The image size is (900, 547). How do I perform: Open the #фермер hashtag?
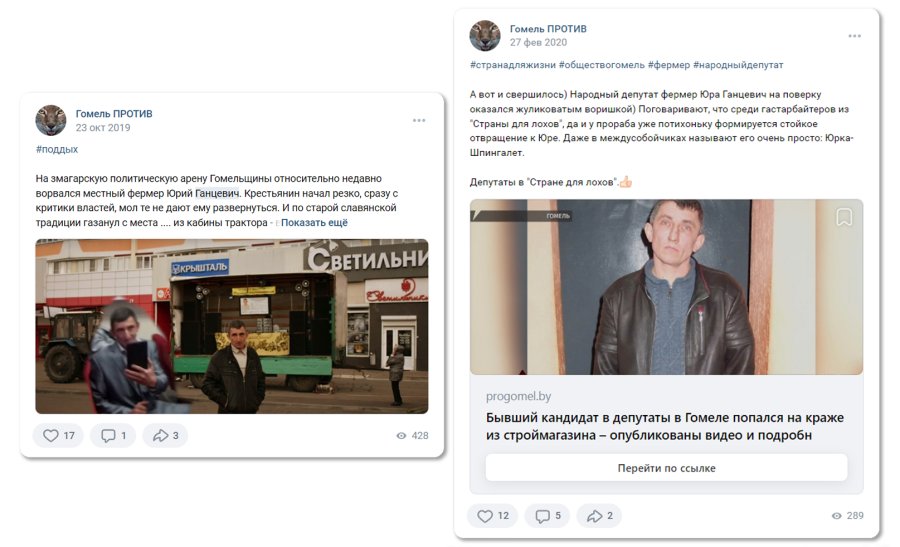pos(669,65)
